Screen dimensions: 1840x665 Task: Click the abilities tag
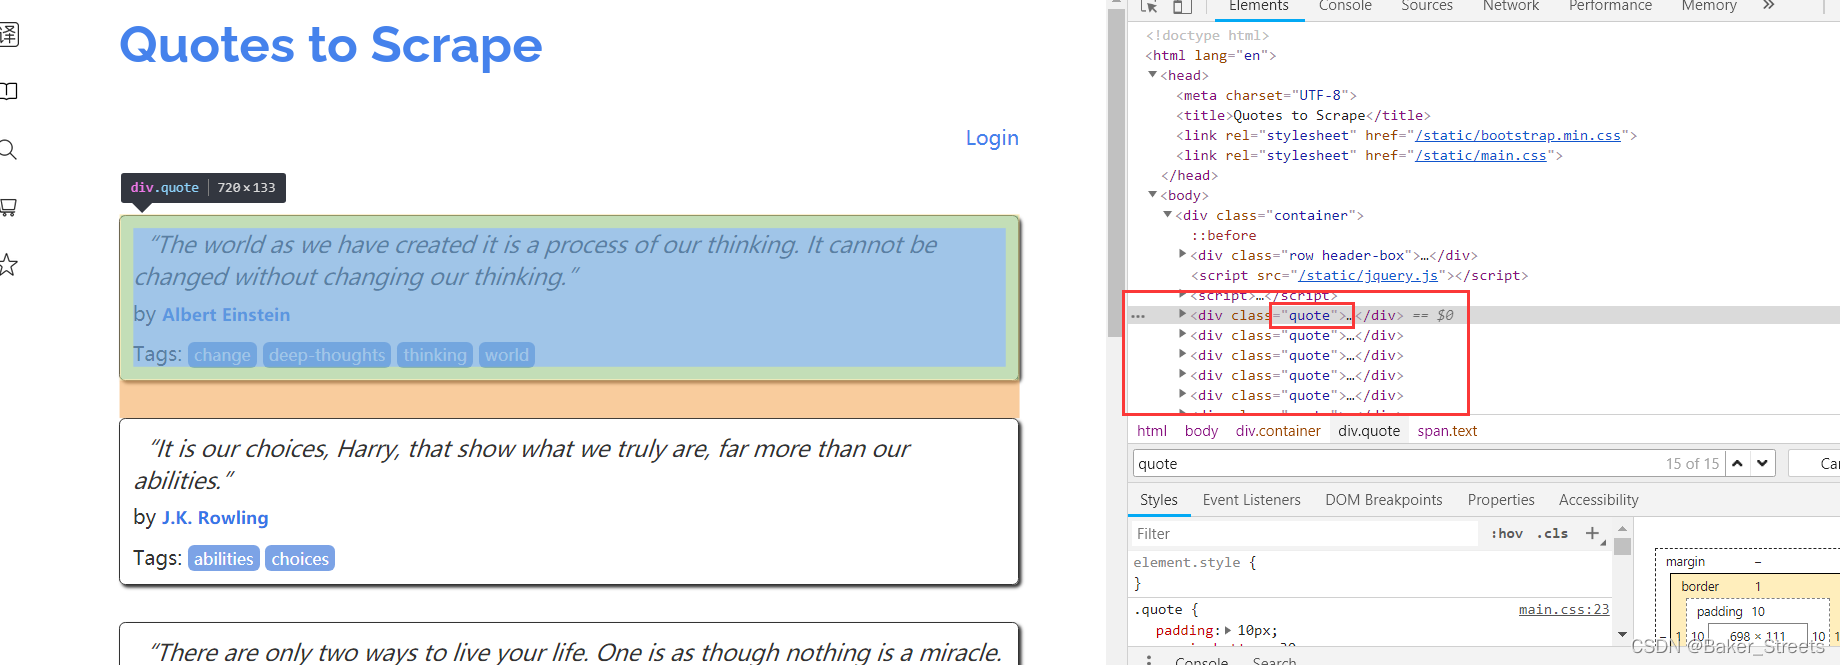(x=224, y=558)
